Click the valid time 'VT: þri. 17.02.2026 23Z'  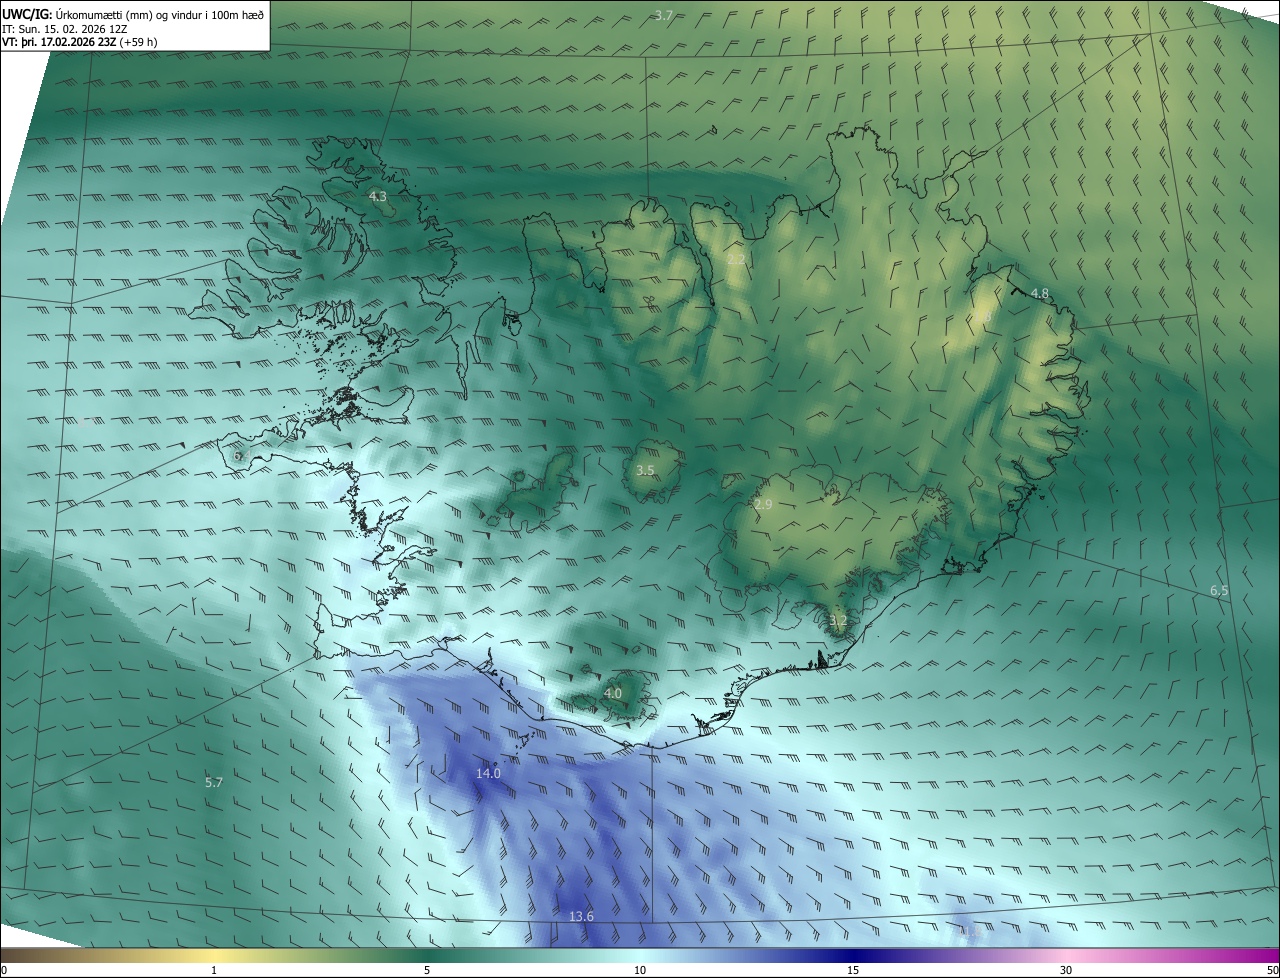click(x=58, y=42)
